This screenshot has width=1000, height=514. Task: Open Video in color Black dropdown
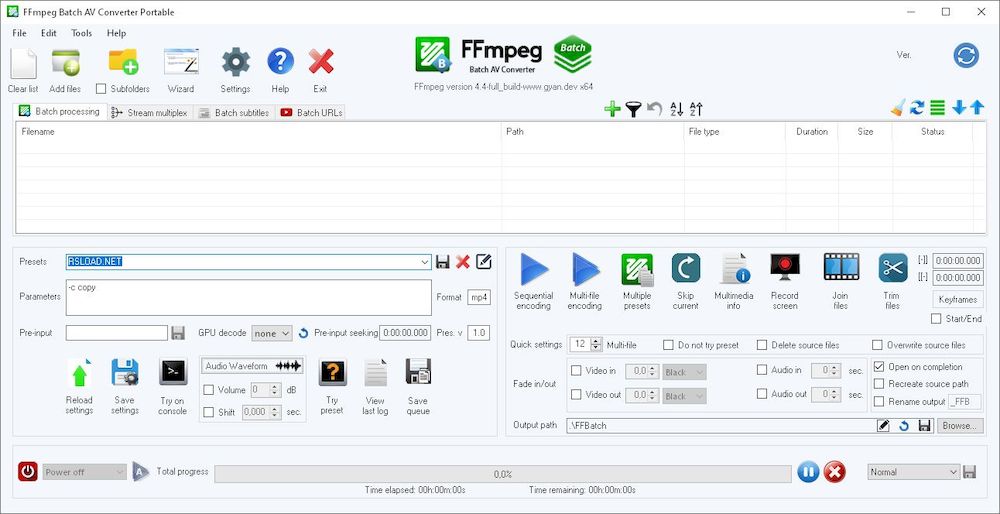point(684,372)
